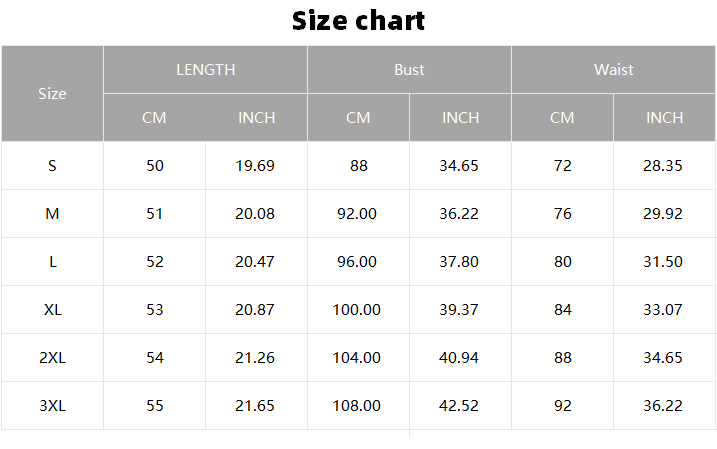Click the 28.35 waist inch cell

point(663,166)
